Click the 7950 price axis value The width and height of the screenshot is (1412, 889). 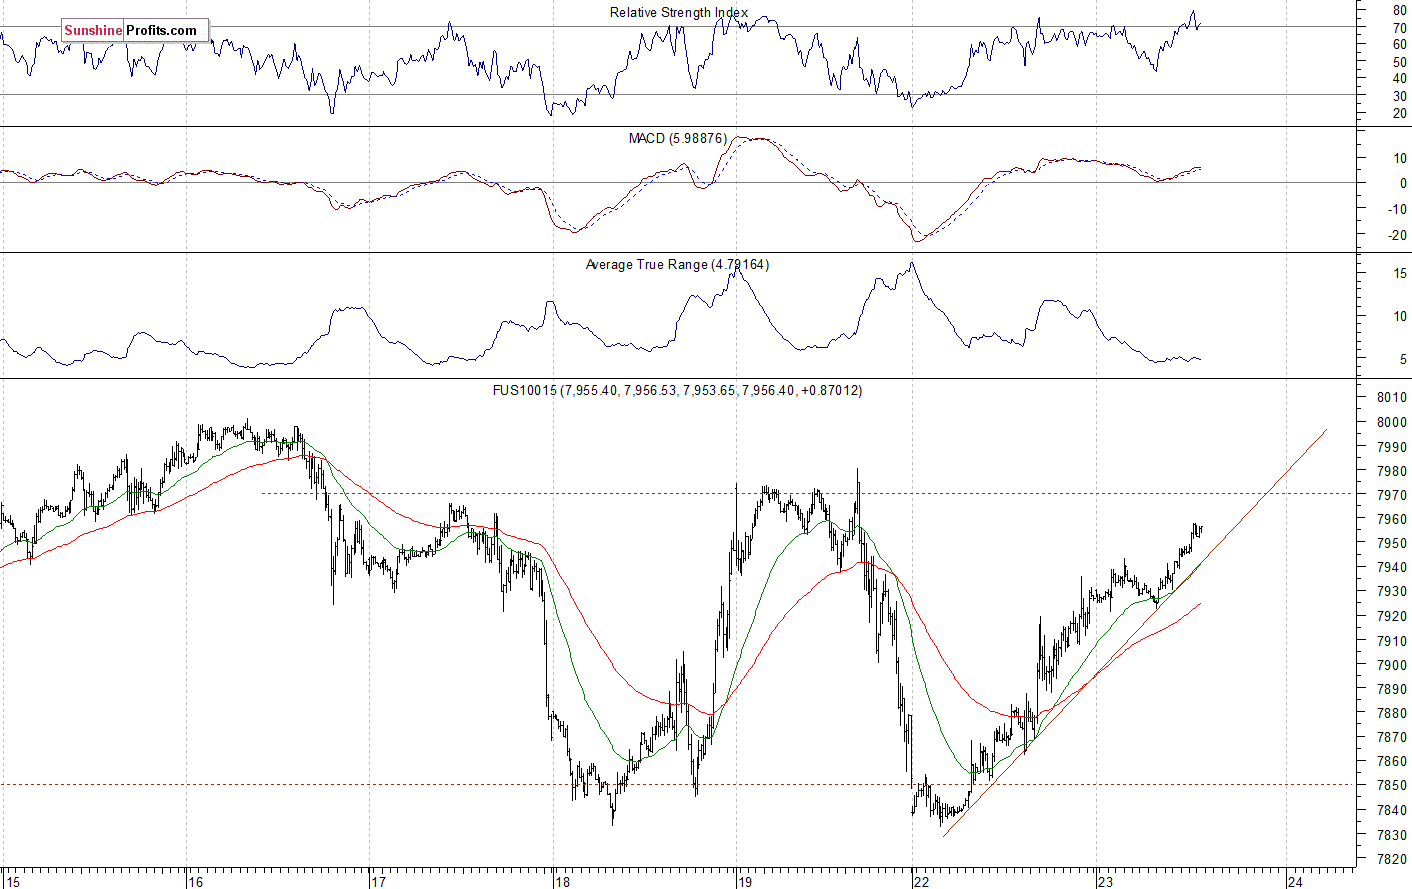[1392, 543]
